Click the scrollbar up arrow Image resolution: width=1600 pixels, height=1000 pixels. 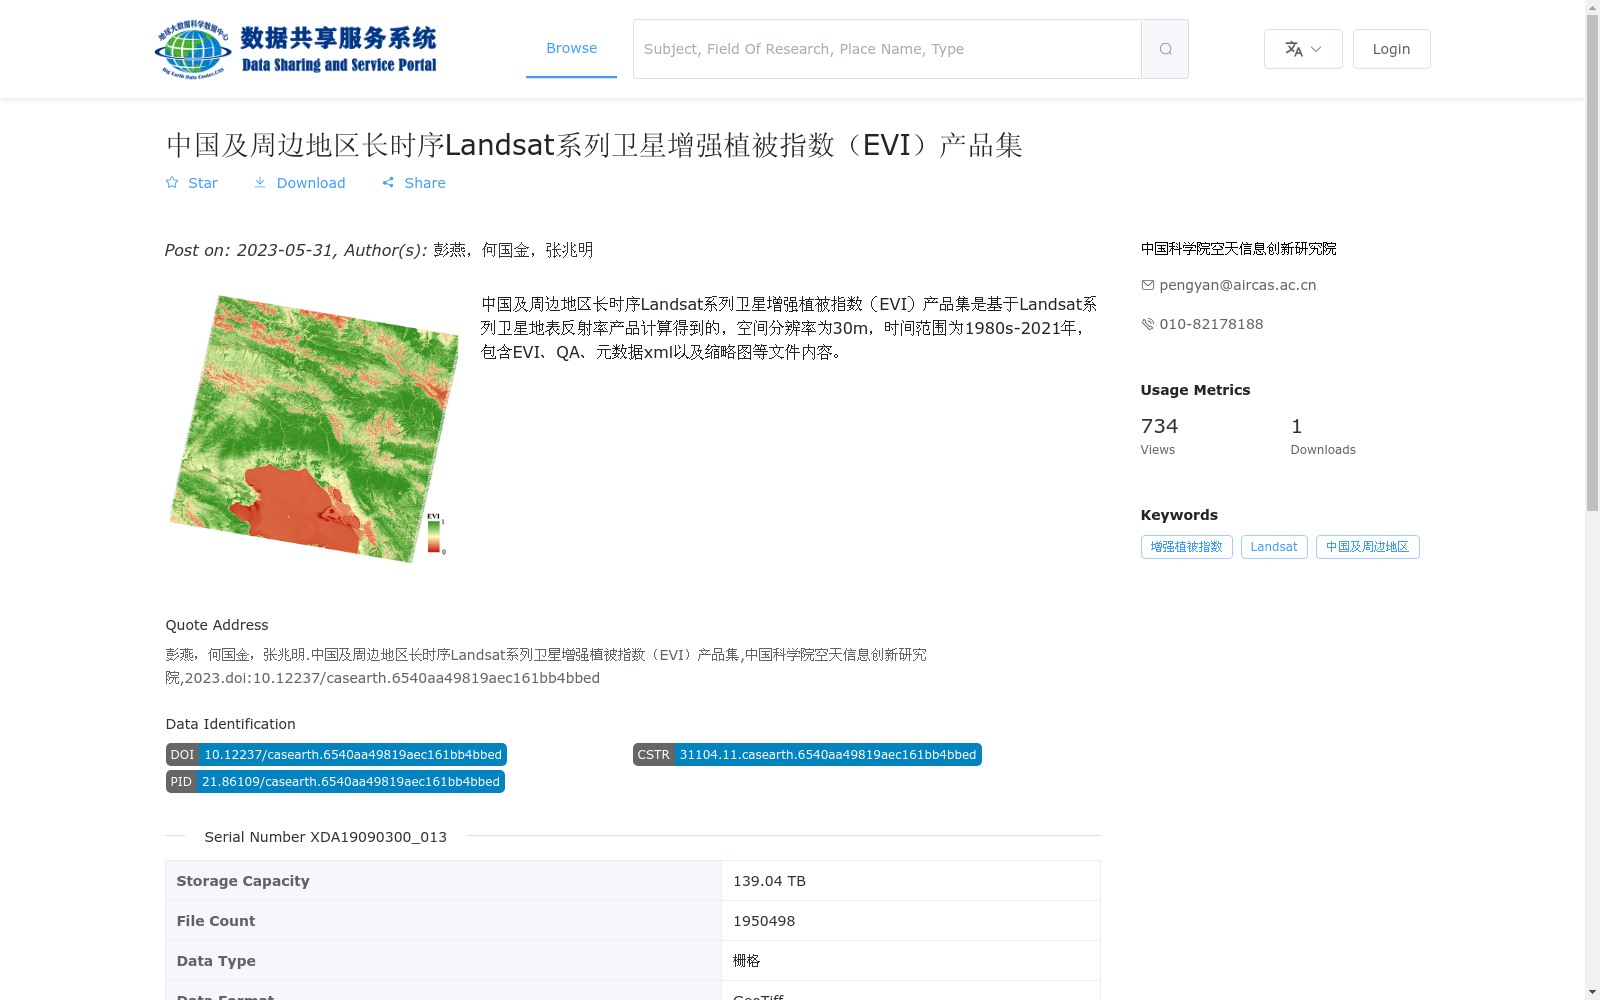click(x=1592, y=7)
